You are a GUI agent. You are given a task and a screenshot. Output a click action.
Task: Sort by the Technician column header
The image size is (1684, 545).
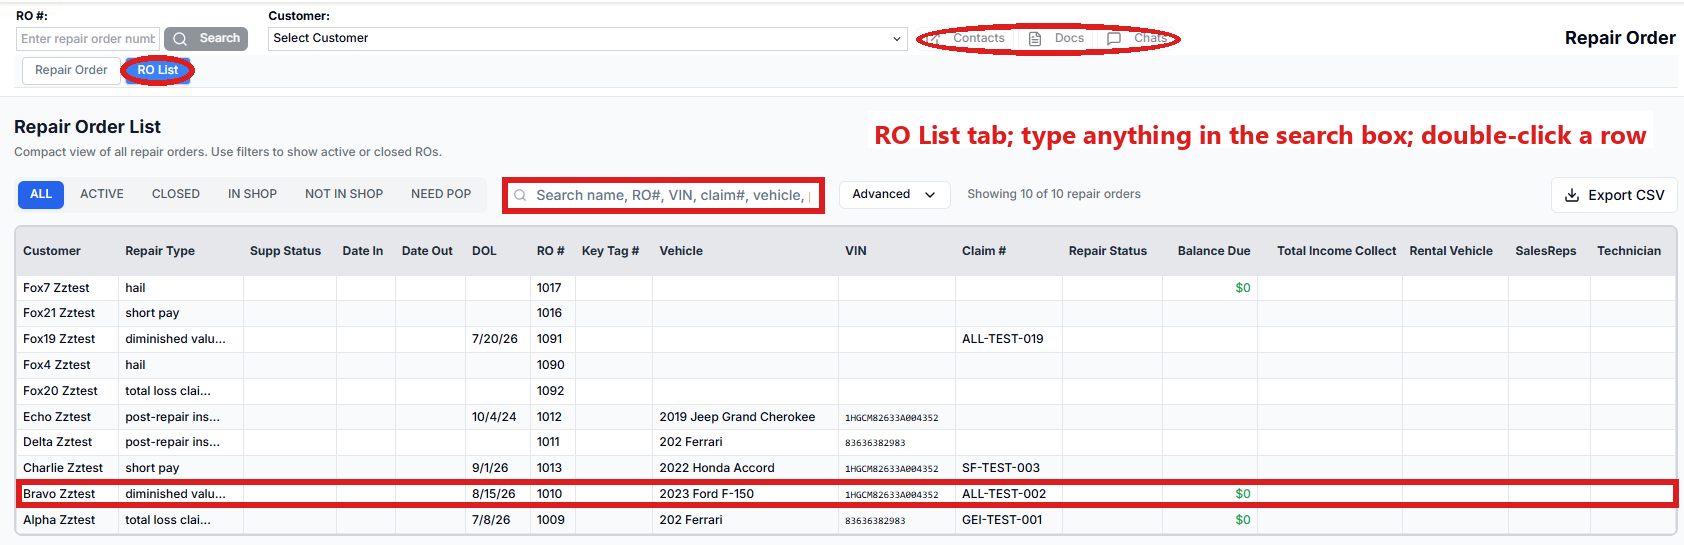tap(1629, 251)
